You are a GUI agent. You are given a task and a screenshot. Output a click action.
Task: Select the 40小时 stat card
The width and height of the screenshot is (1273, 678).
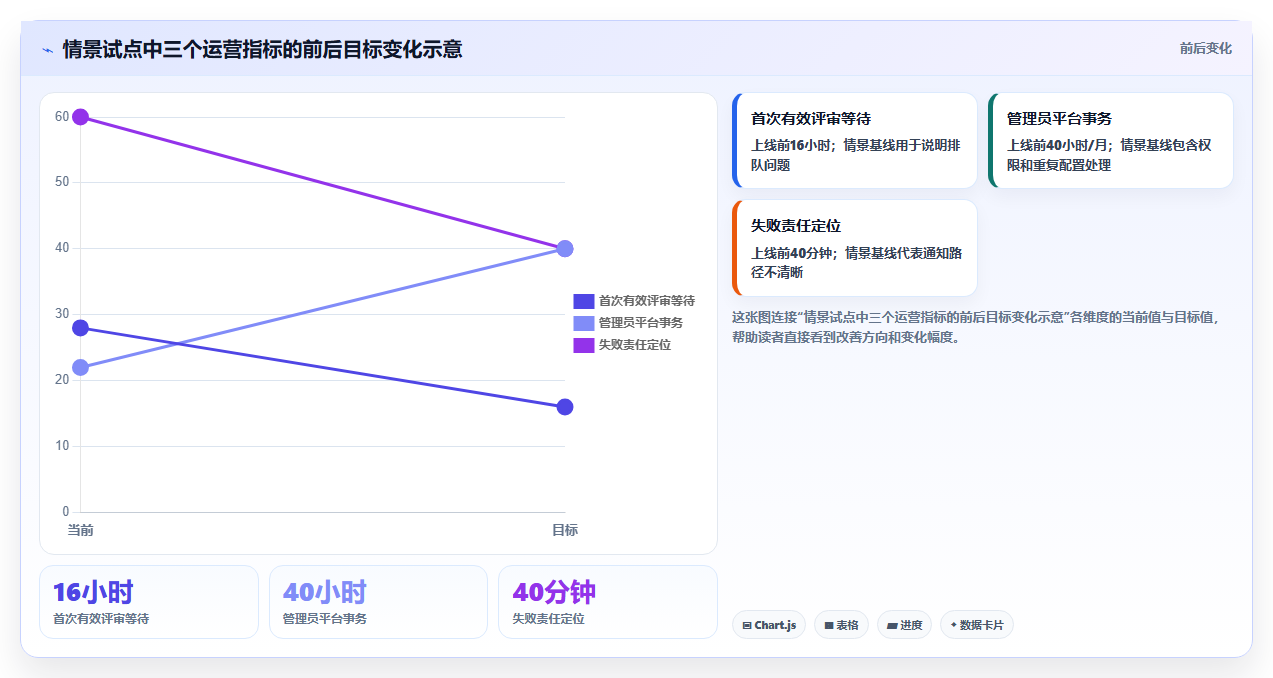click(378, 602)
